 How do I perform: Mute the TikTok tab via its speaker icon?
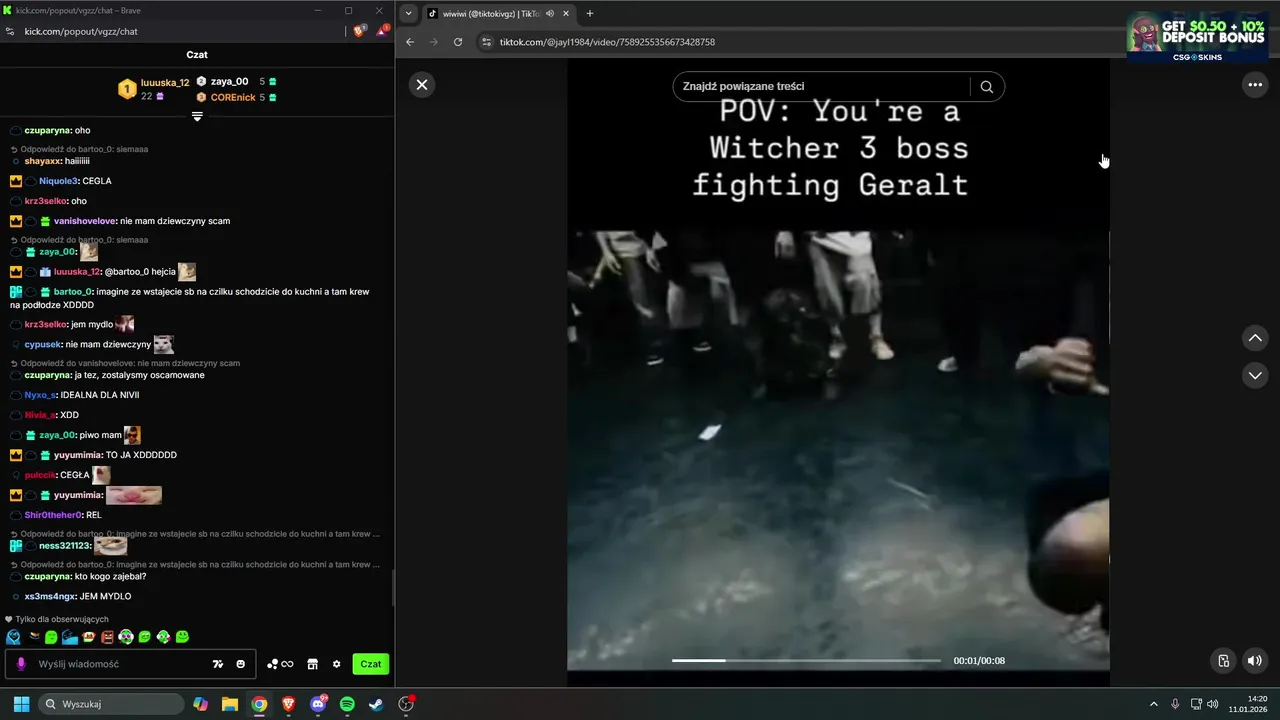550,14
